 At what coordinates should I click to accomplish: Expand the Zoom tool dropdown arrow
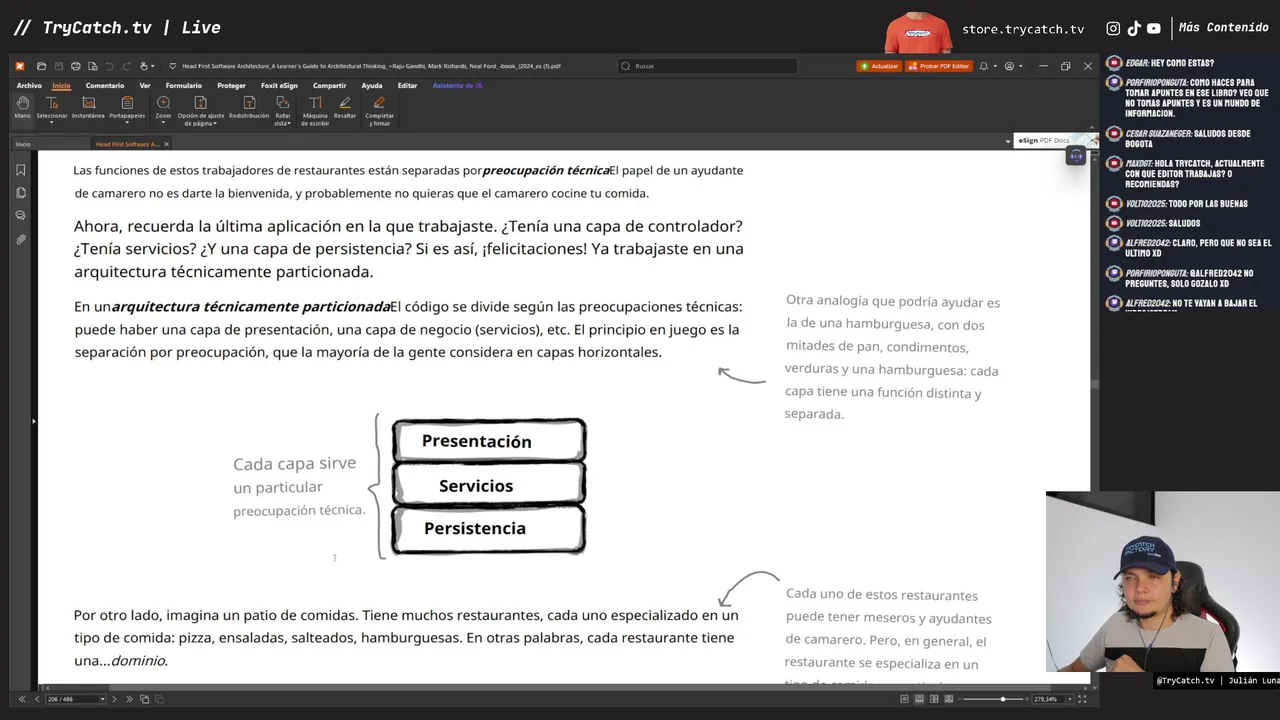click(163, 124)
